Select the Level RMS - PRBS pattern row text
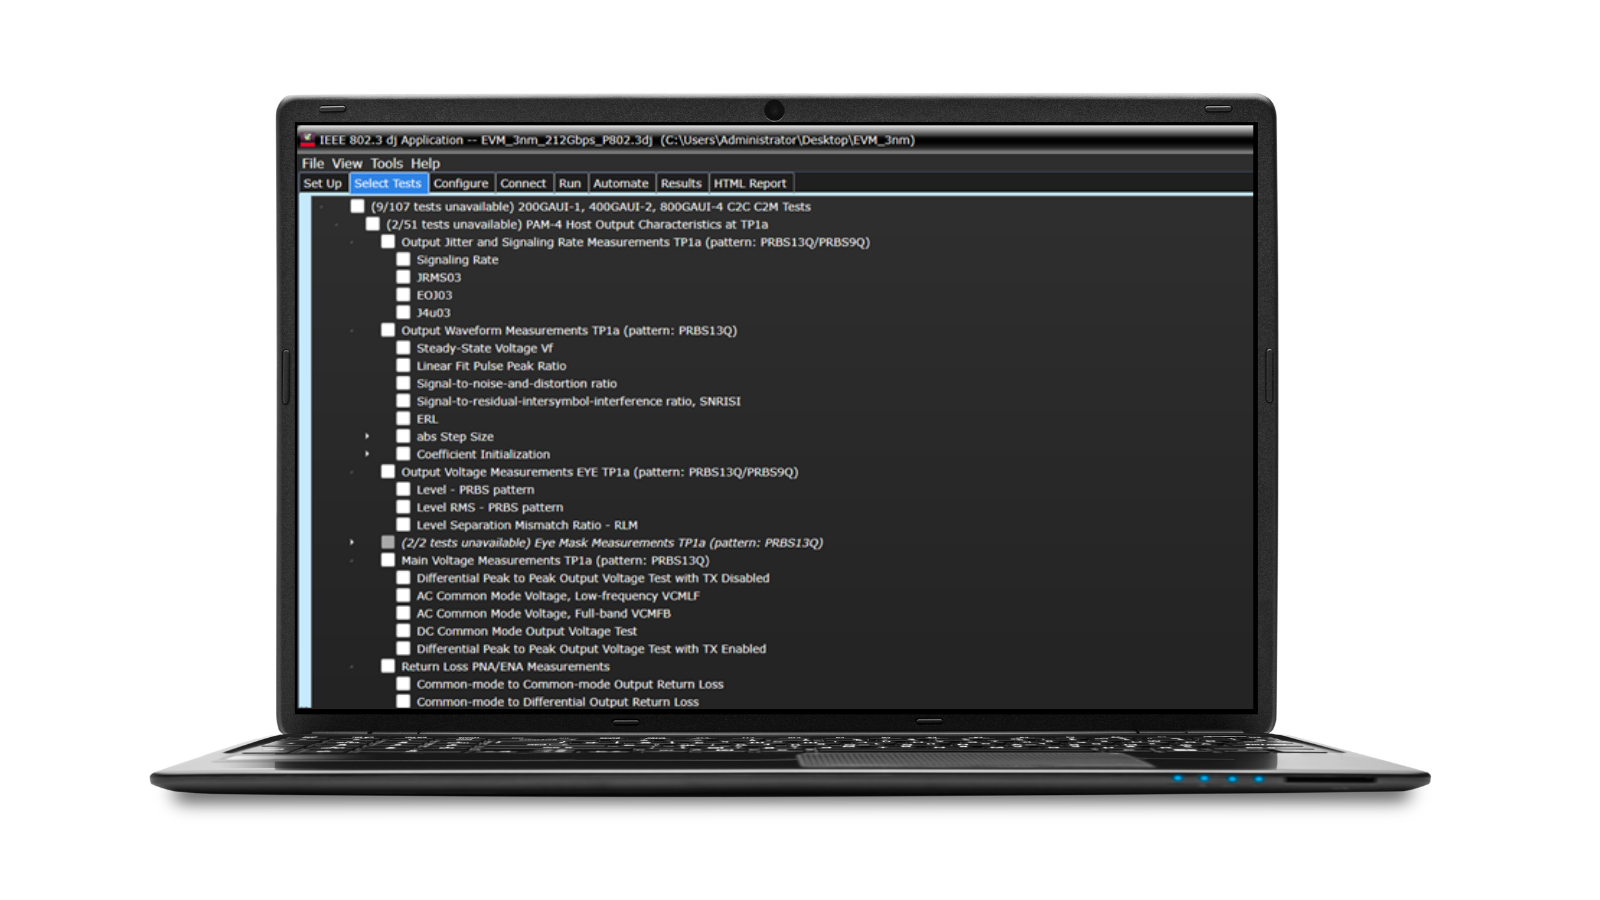Image resolution: width=1600 pixels, height=900 pixels. 489,507
